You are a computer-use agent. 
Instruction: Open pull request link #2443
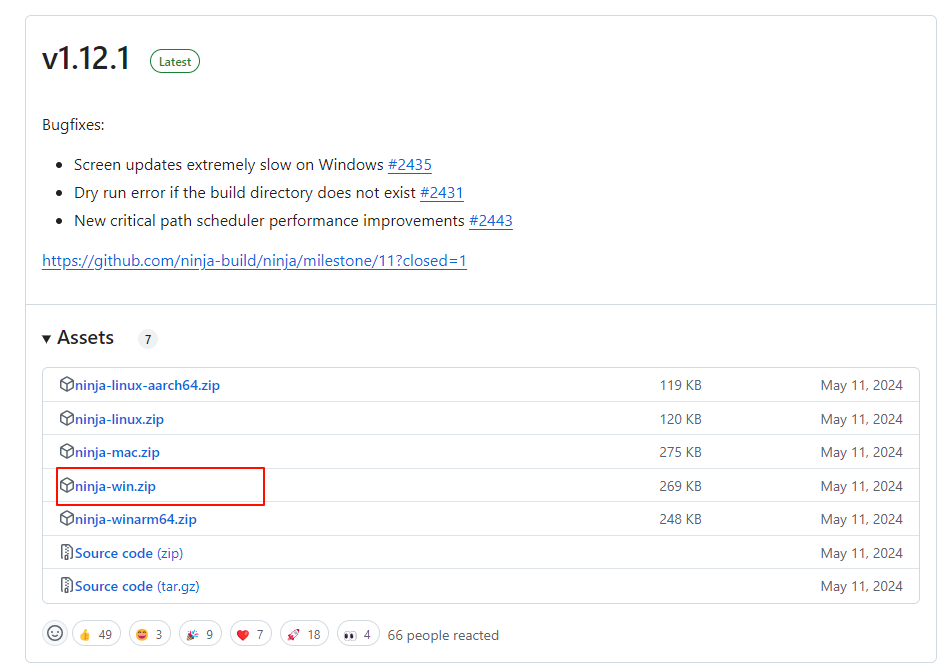point(490,221)
